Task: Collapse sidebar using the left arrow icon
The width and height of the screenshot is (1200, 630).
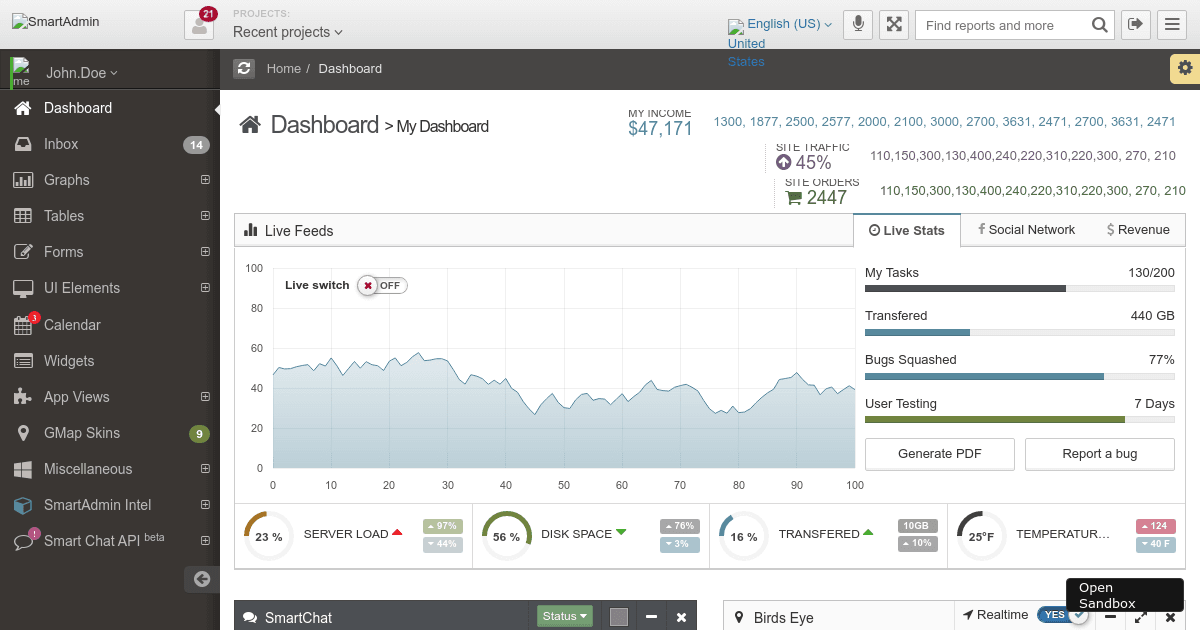Action: point(201,578)
